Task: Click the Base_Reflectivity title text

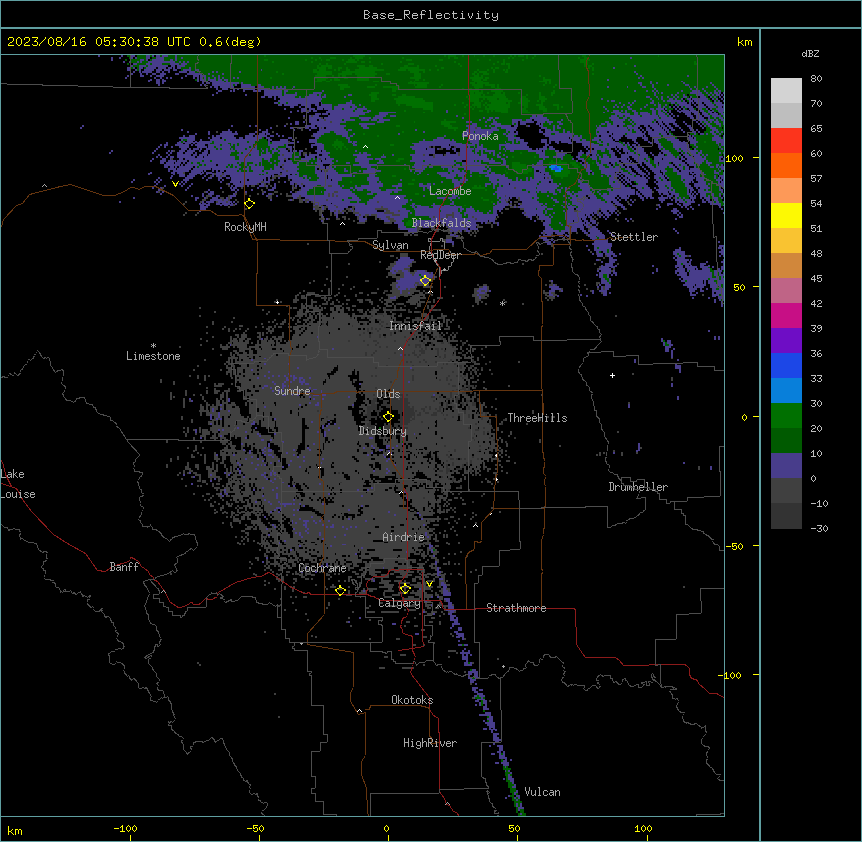Action: 431,15
